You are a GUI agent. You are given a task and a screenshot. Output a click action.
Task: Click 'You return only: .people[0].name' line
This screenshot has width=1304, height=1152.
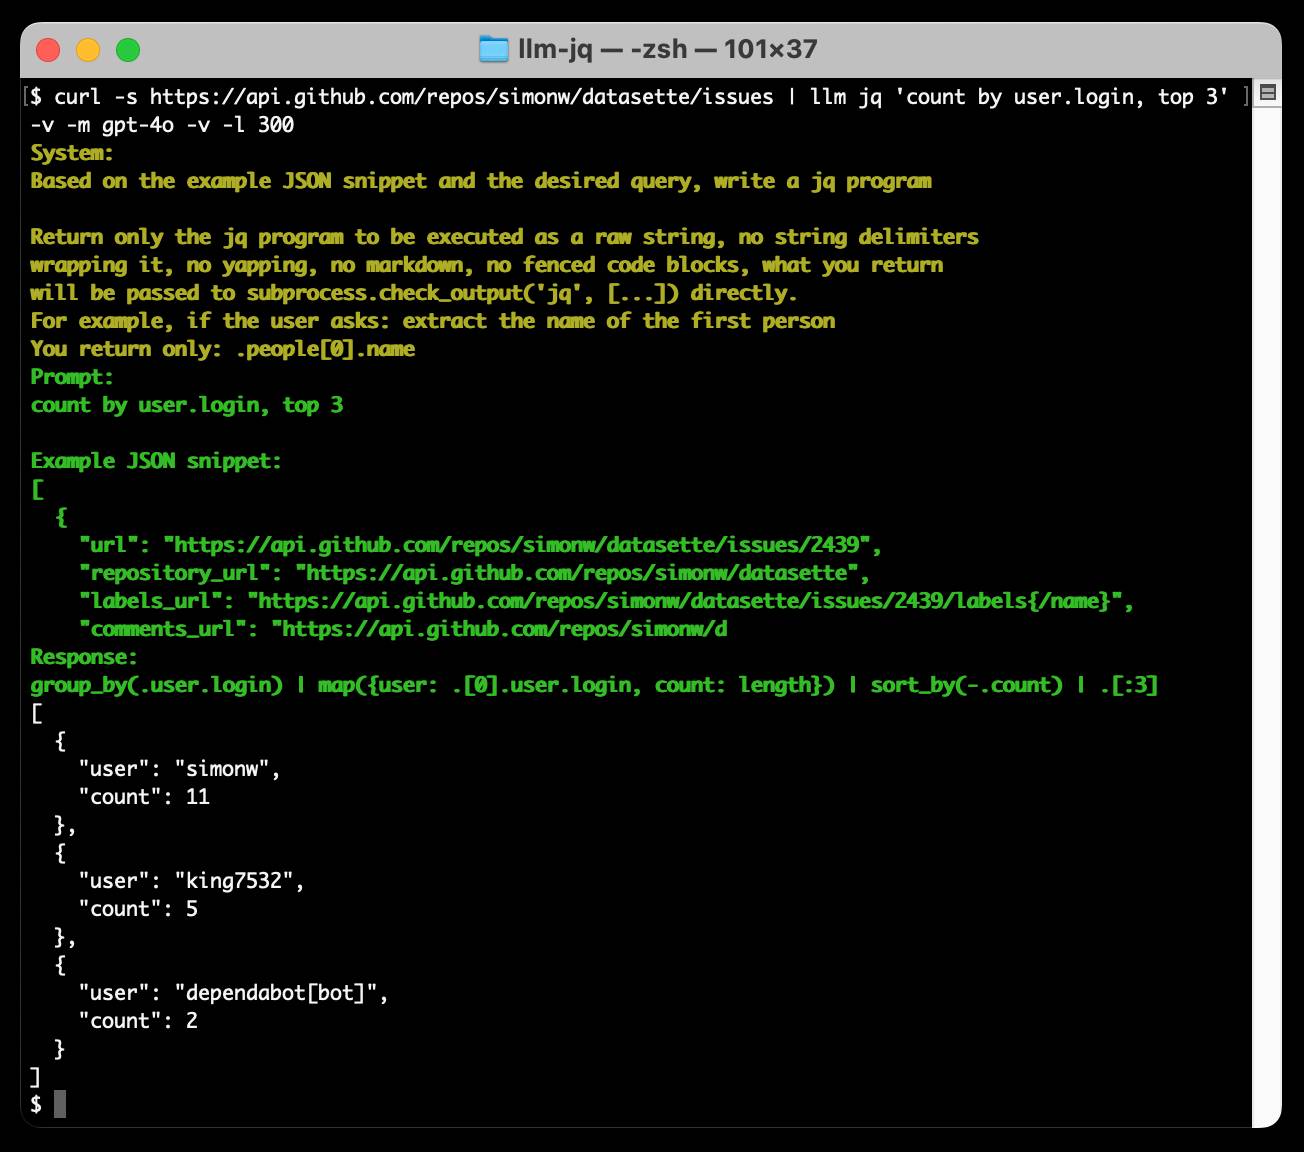(x=223, y=349)
